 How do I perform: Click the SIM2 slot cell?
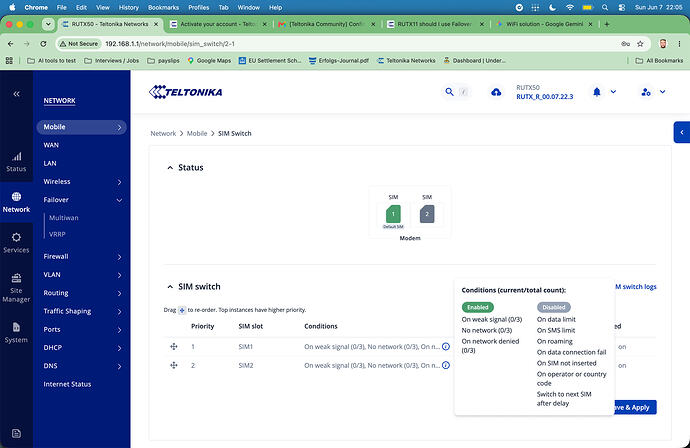click(x=246, y=365)
